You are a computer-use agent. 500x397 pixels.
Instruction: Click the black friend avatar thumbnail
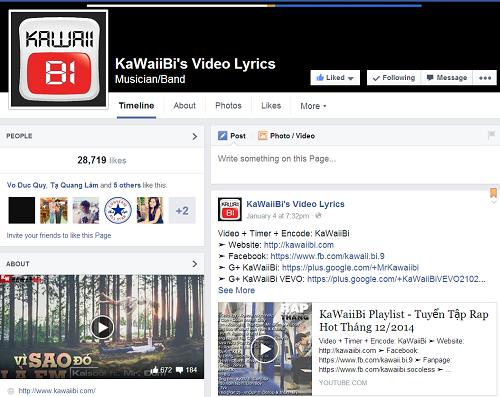(22, 210)
